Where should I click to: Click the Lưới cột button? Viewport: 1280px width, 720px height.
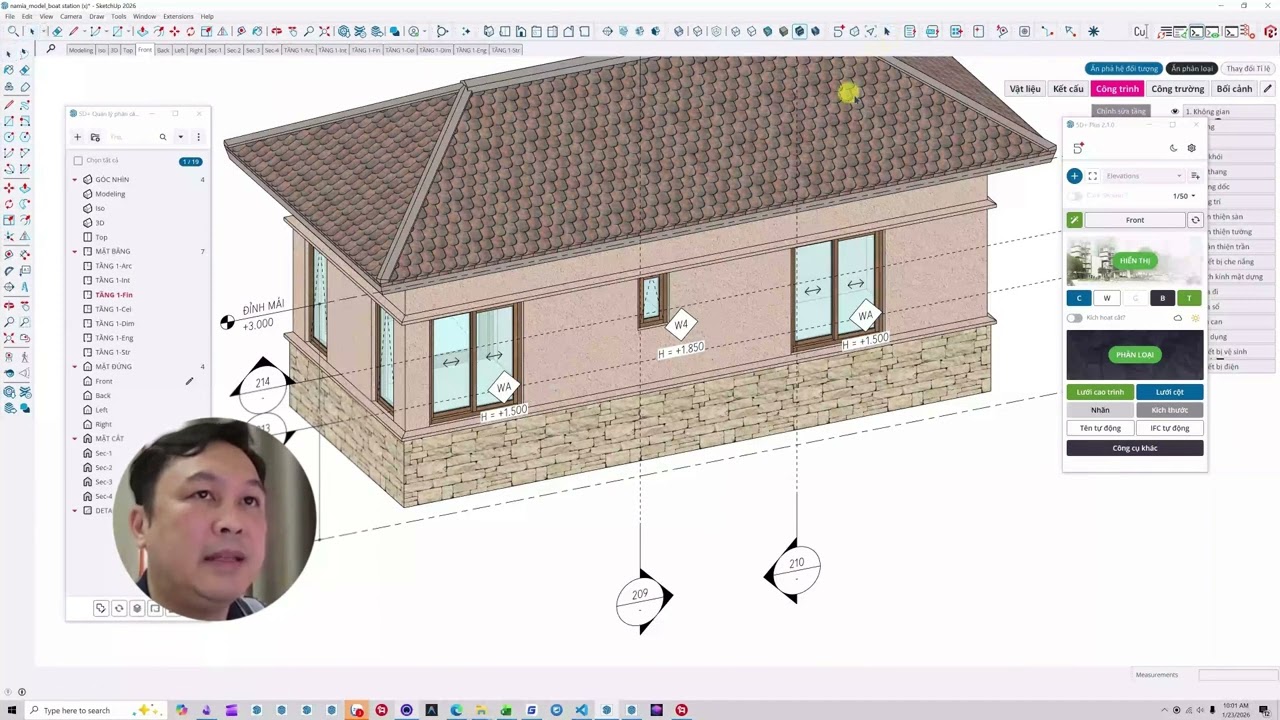(1169, 392)
